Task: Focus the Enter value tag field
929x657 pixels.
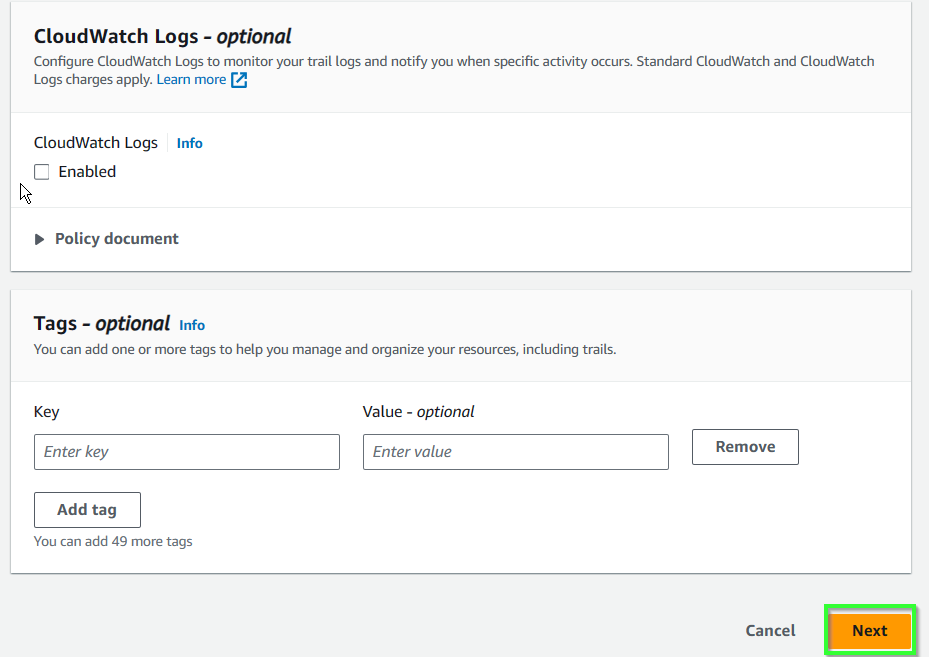Action: 515,452
